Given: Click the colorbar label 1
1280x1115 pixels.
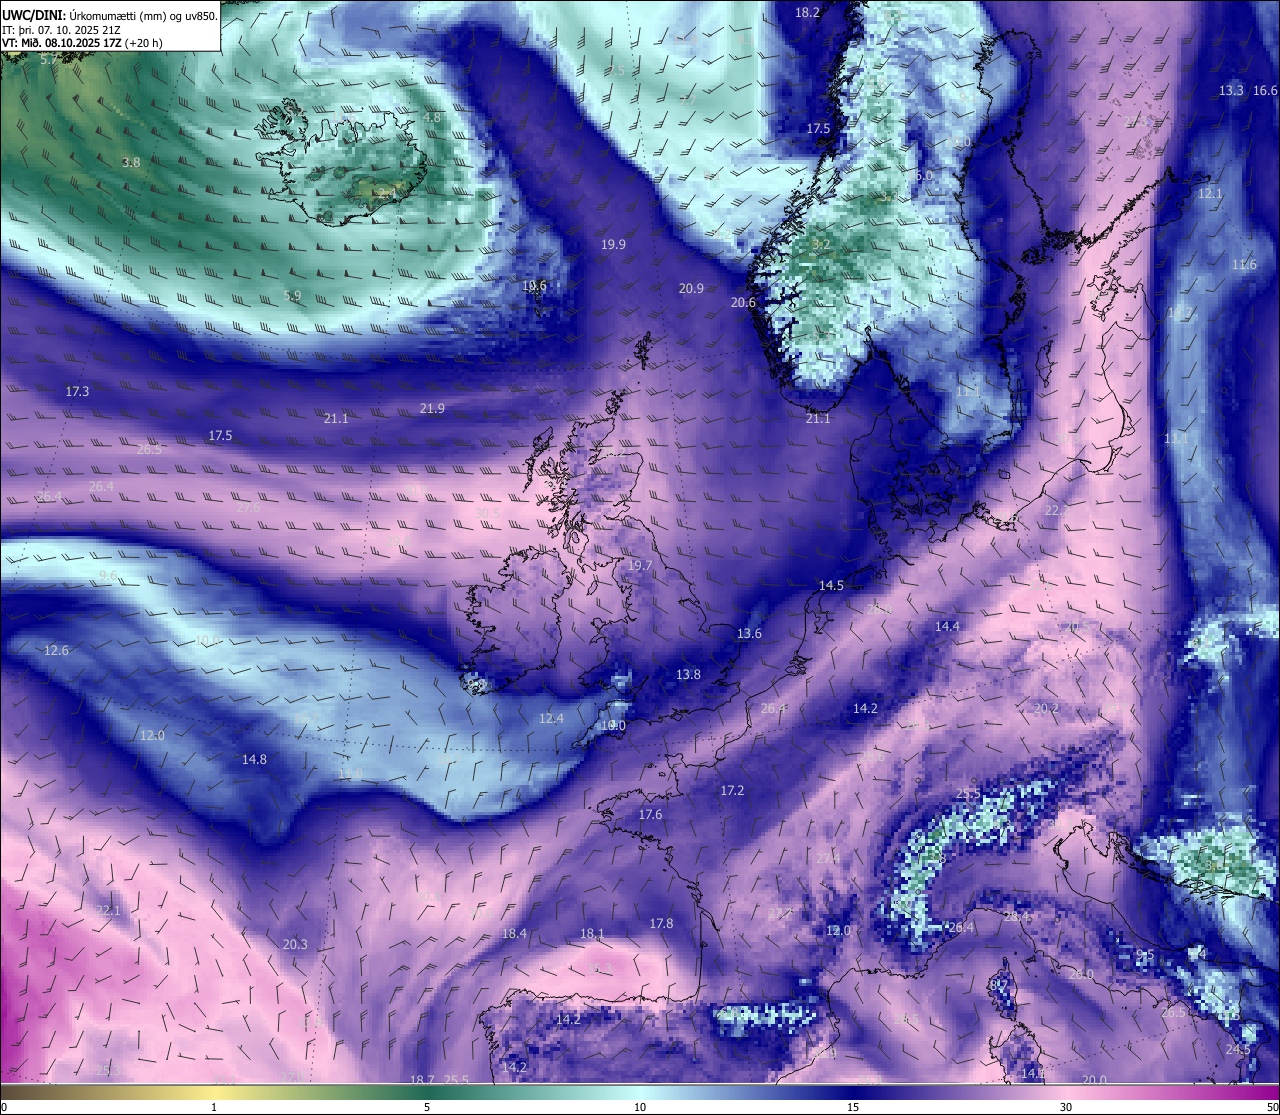Looking at the screenshot, I should 214,1107.
